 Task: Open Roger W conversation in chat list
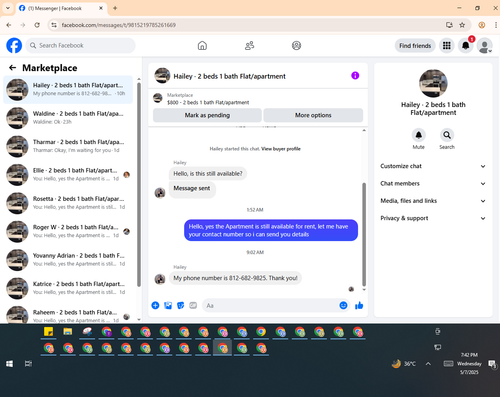(x=68, y=231)
